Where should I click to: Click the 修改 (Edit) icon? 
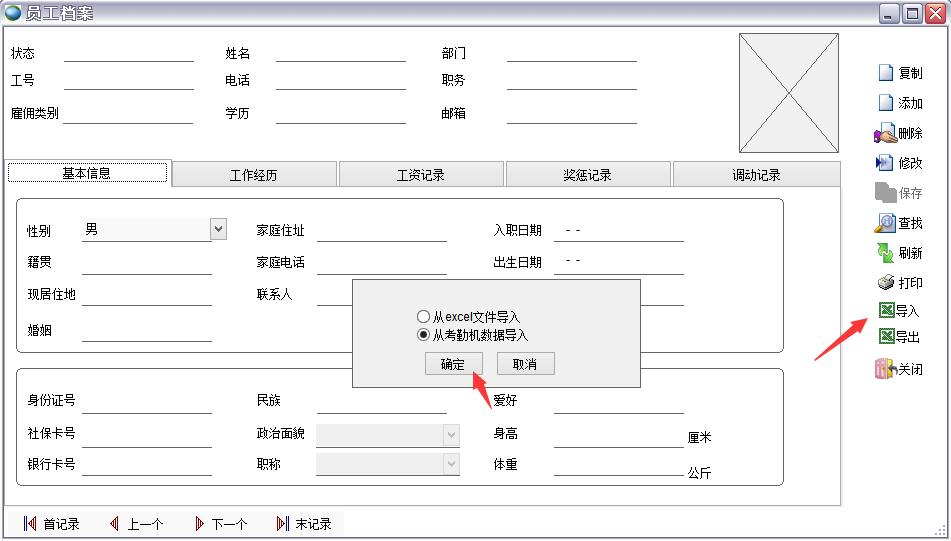[885, 163]
